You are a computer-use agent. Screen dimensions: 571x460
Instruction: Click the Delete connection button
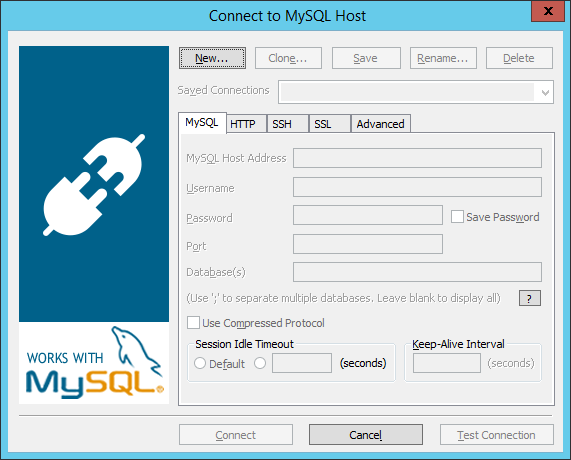coord(519,58)
